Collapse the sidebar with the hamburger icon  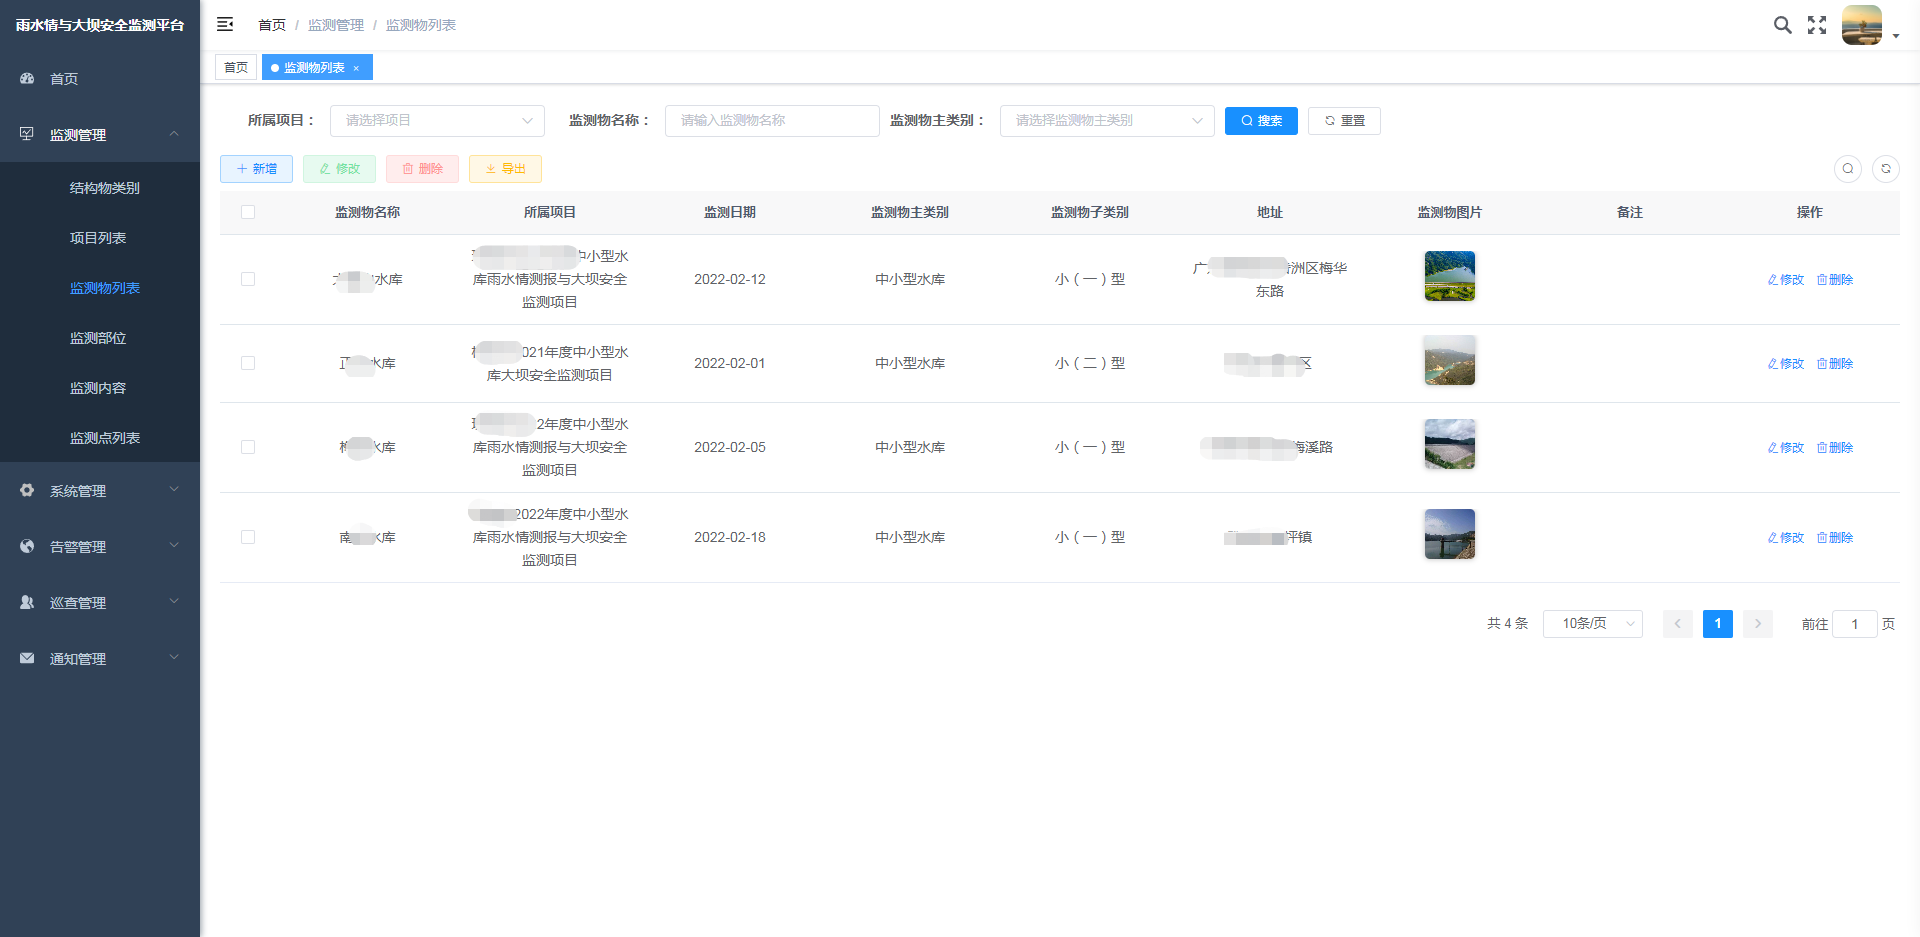click(x=225, y=24)
